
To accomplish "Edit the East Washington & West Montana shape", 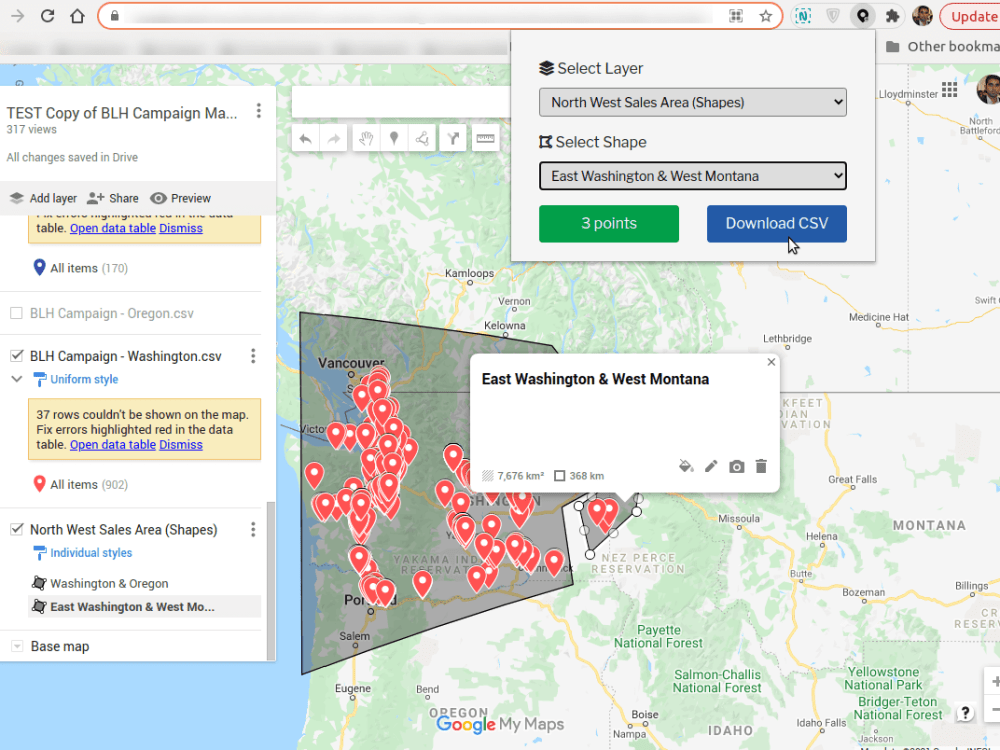I will pos(711,466).
